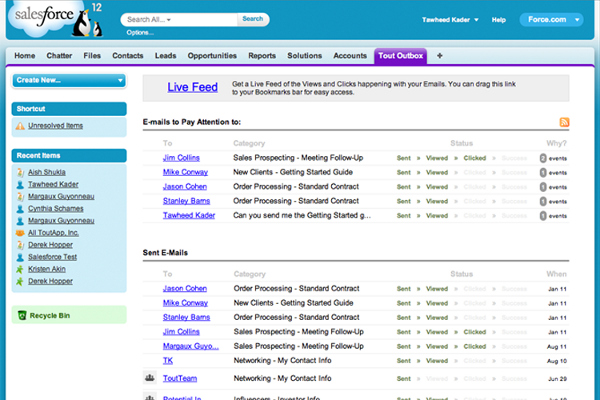Click the events badge in Tawheed Kader email row
This screenshot has height=400, width=600.
coord(543,216)
